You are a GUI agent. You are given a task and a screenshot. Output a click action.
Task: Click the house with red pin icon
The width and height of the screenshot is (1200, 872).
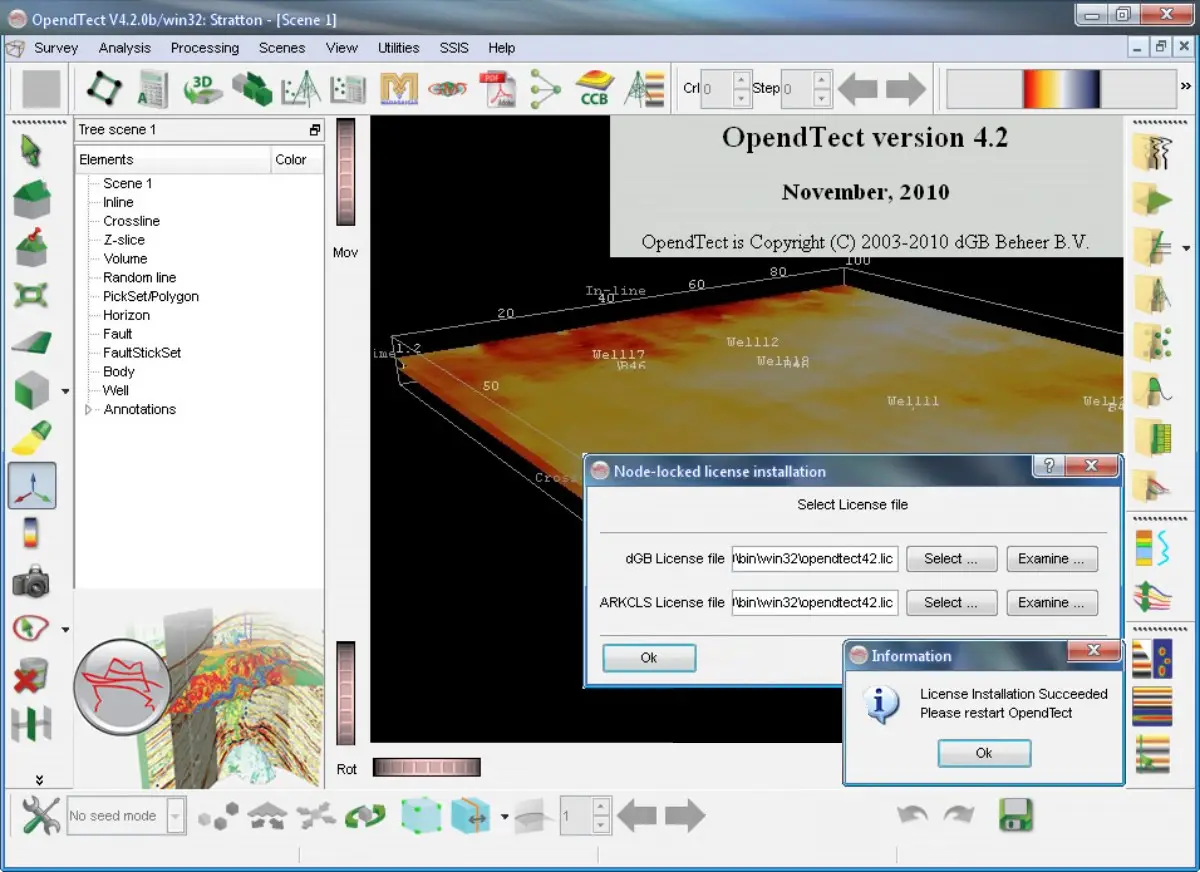click(32, 246)
